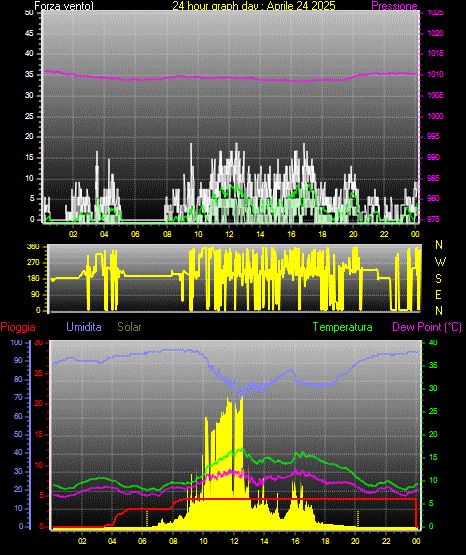Screen dimensions: 466x555
Task: Click the 12 hour marker on wind graph
Action: [229, 234]
